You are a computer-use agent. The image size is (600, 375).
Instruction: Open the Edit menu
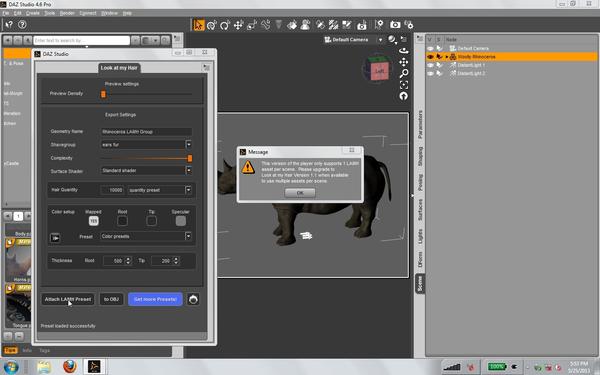point(18,13)
